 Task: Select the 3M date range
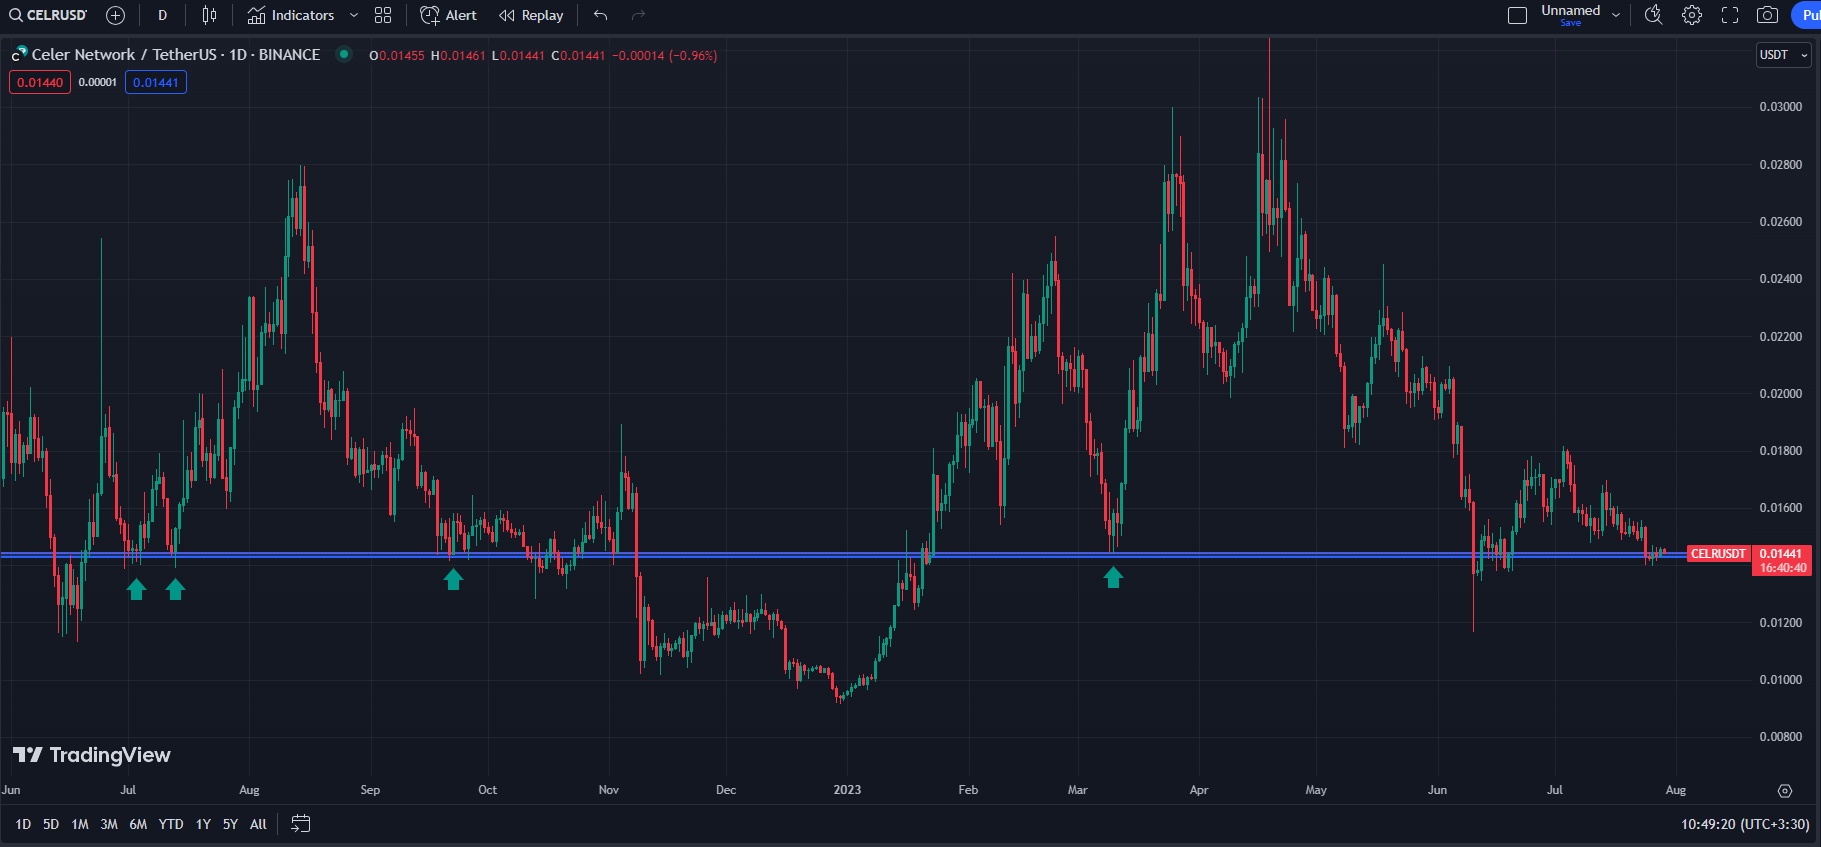(109, 824)
